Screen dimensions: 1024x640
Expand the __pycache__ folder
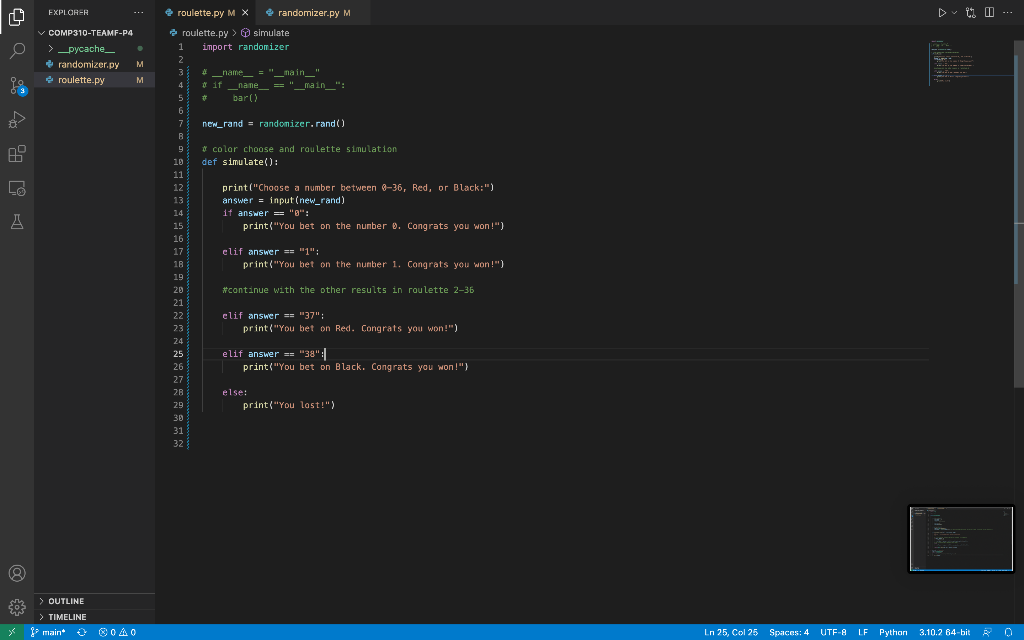click(x=86, y=48)
